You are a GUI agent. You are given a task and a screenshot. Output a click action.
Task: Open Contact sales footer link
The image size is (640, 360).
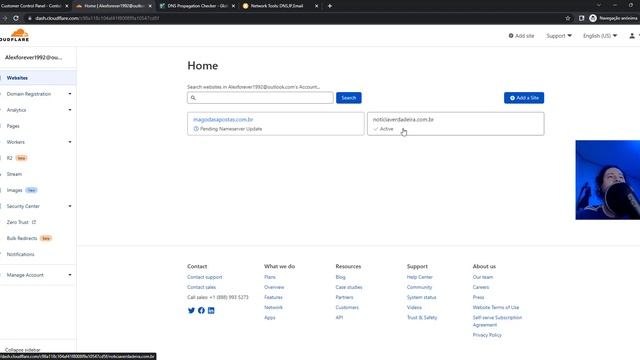pos(202,287)
